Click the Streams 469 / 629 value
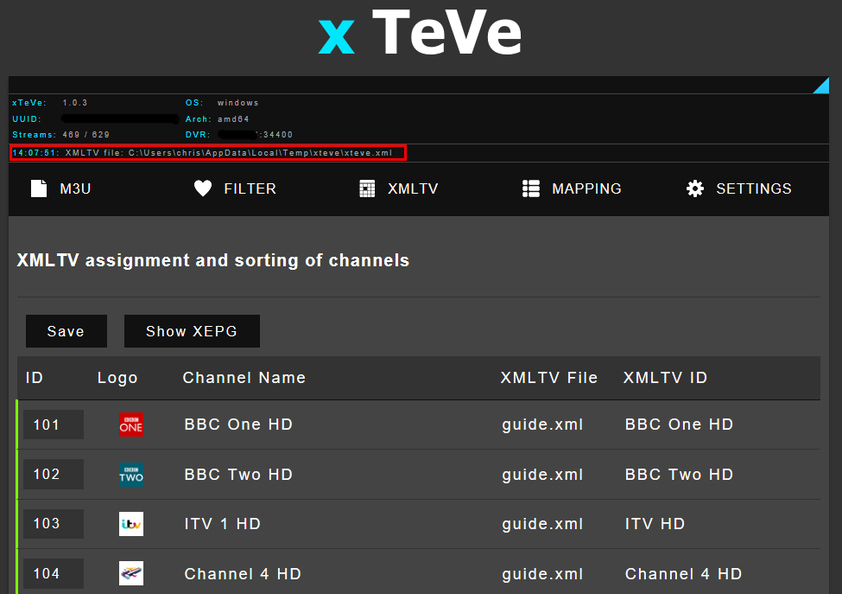The height and width of the screenshot is (594, 842). 86,135
